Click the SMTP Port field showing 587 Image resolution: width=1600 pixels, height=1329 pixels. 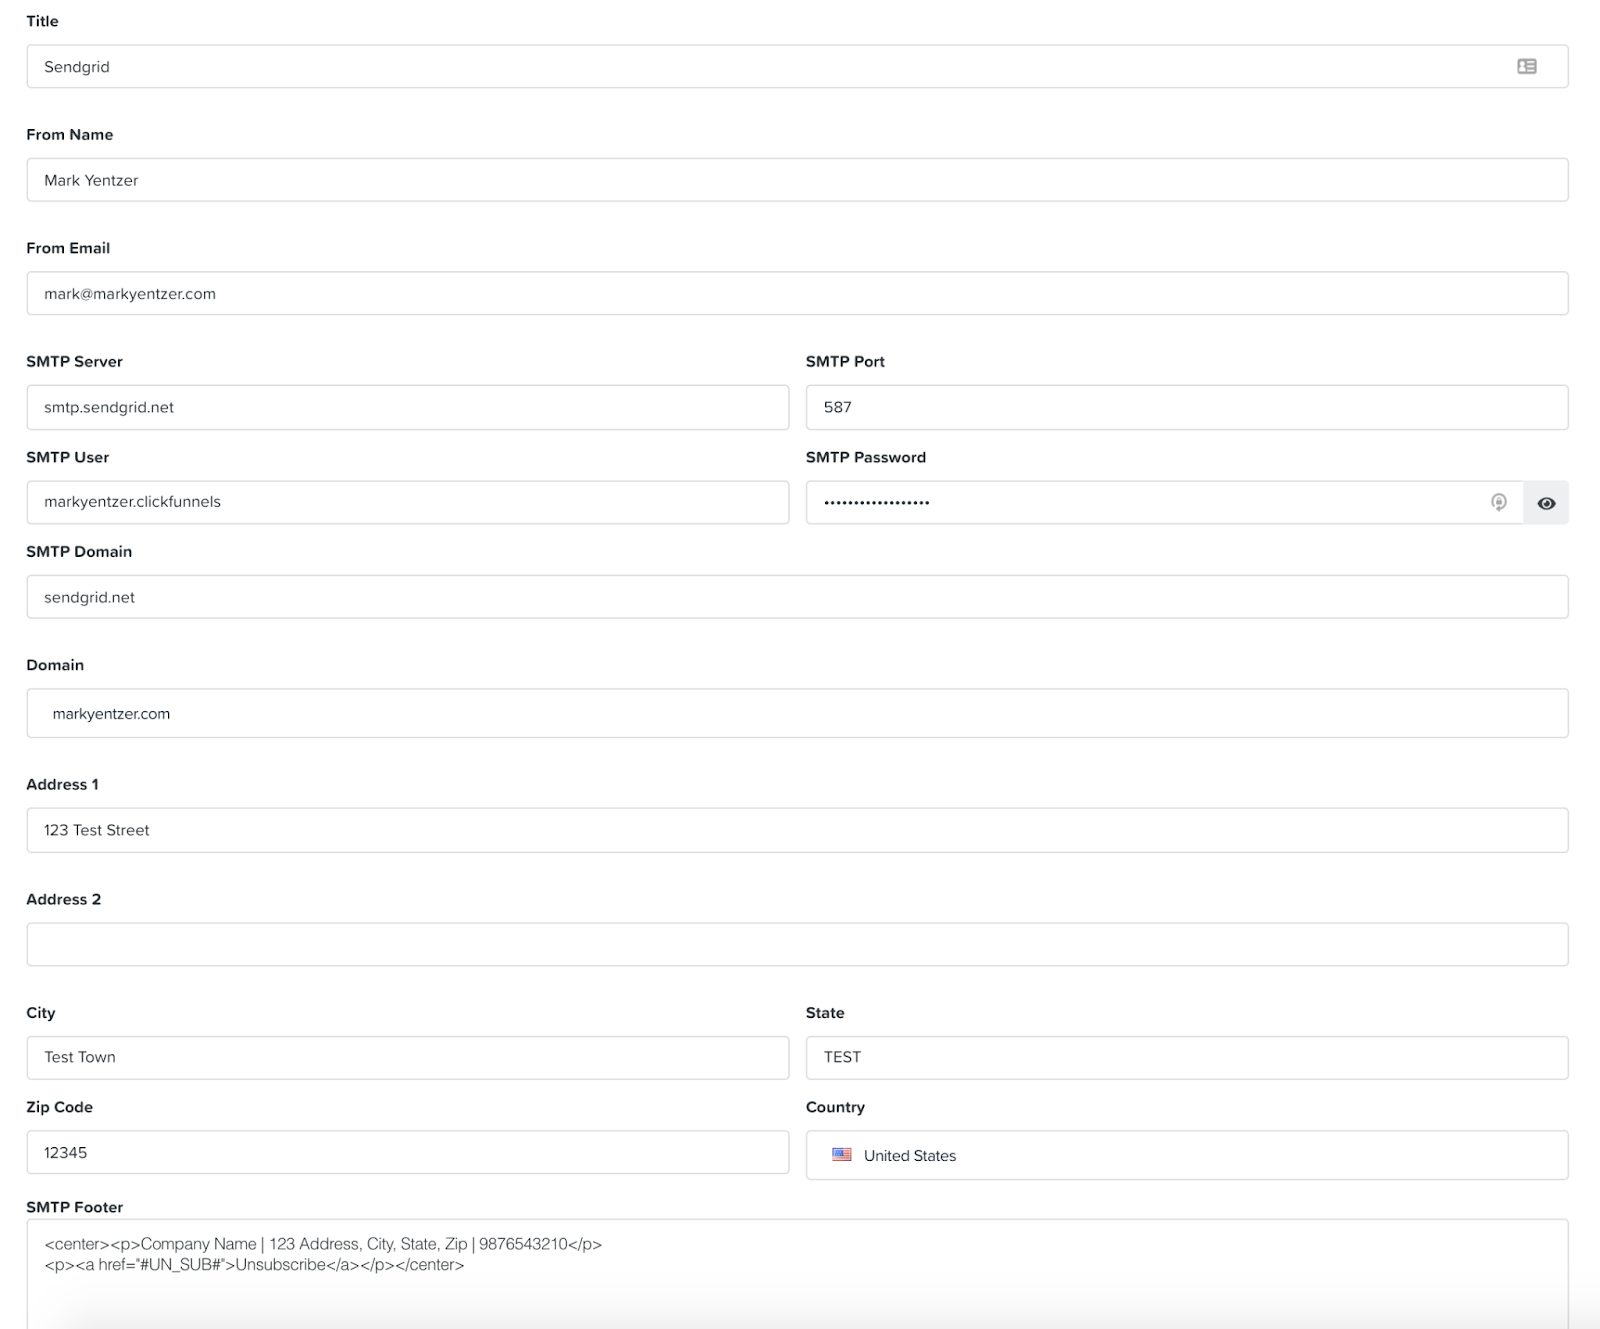1187,407
